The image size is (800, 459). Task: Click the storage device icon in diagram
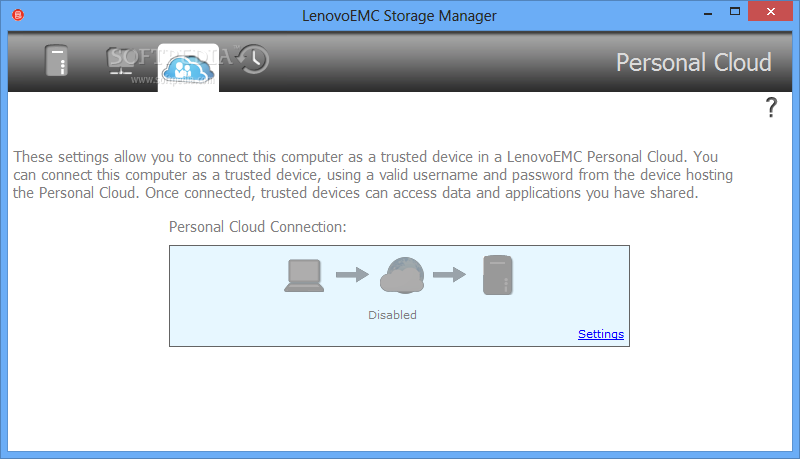click(497, 275)
